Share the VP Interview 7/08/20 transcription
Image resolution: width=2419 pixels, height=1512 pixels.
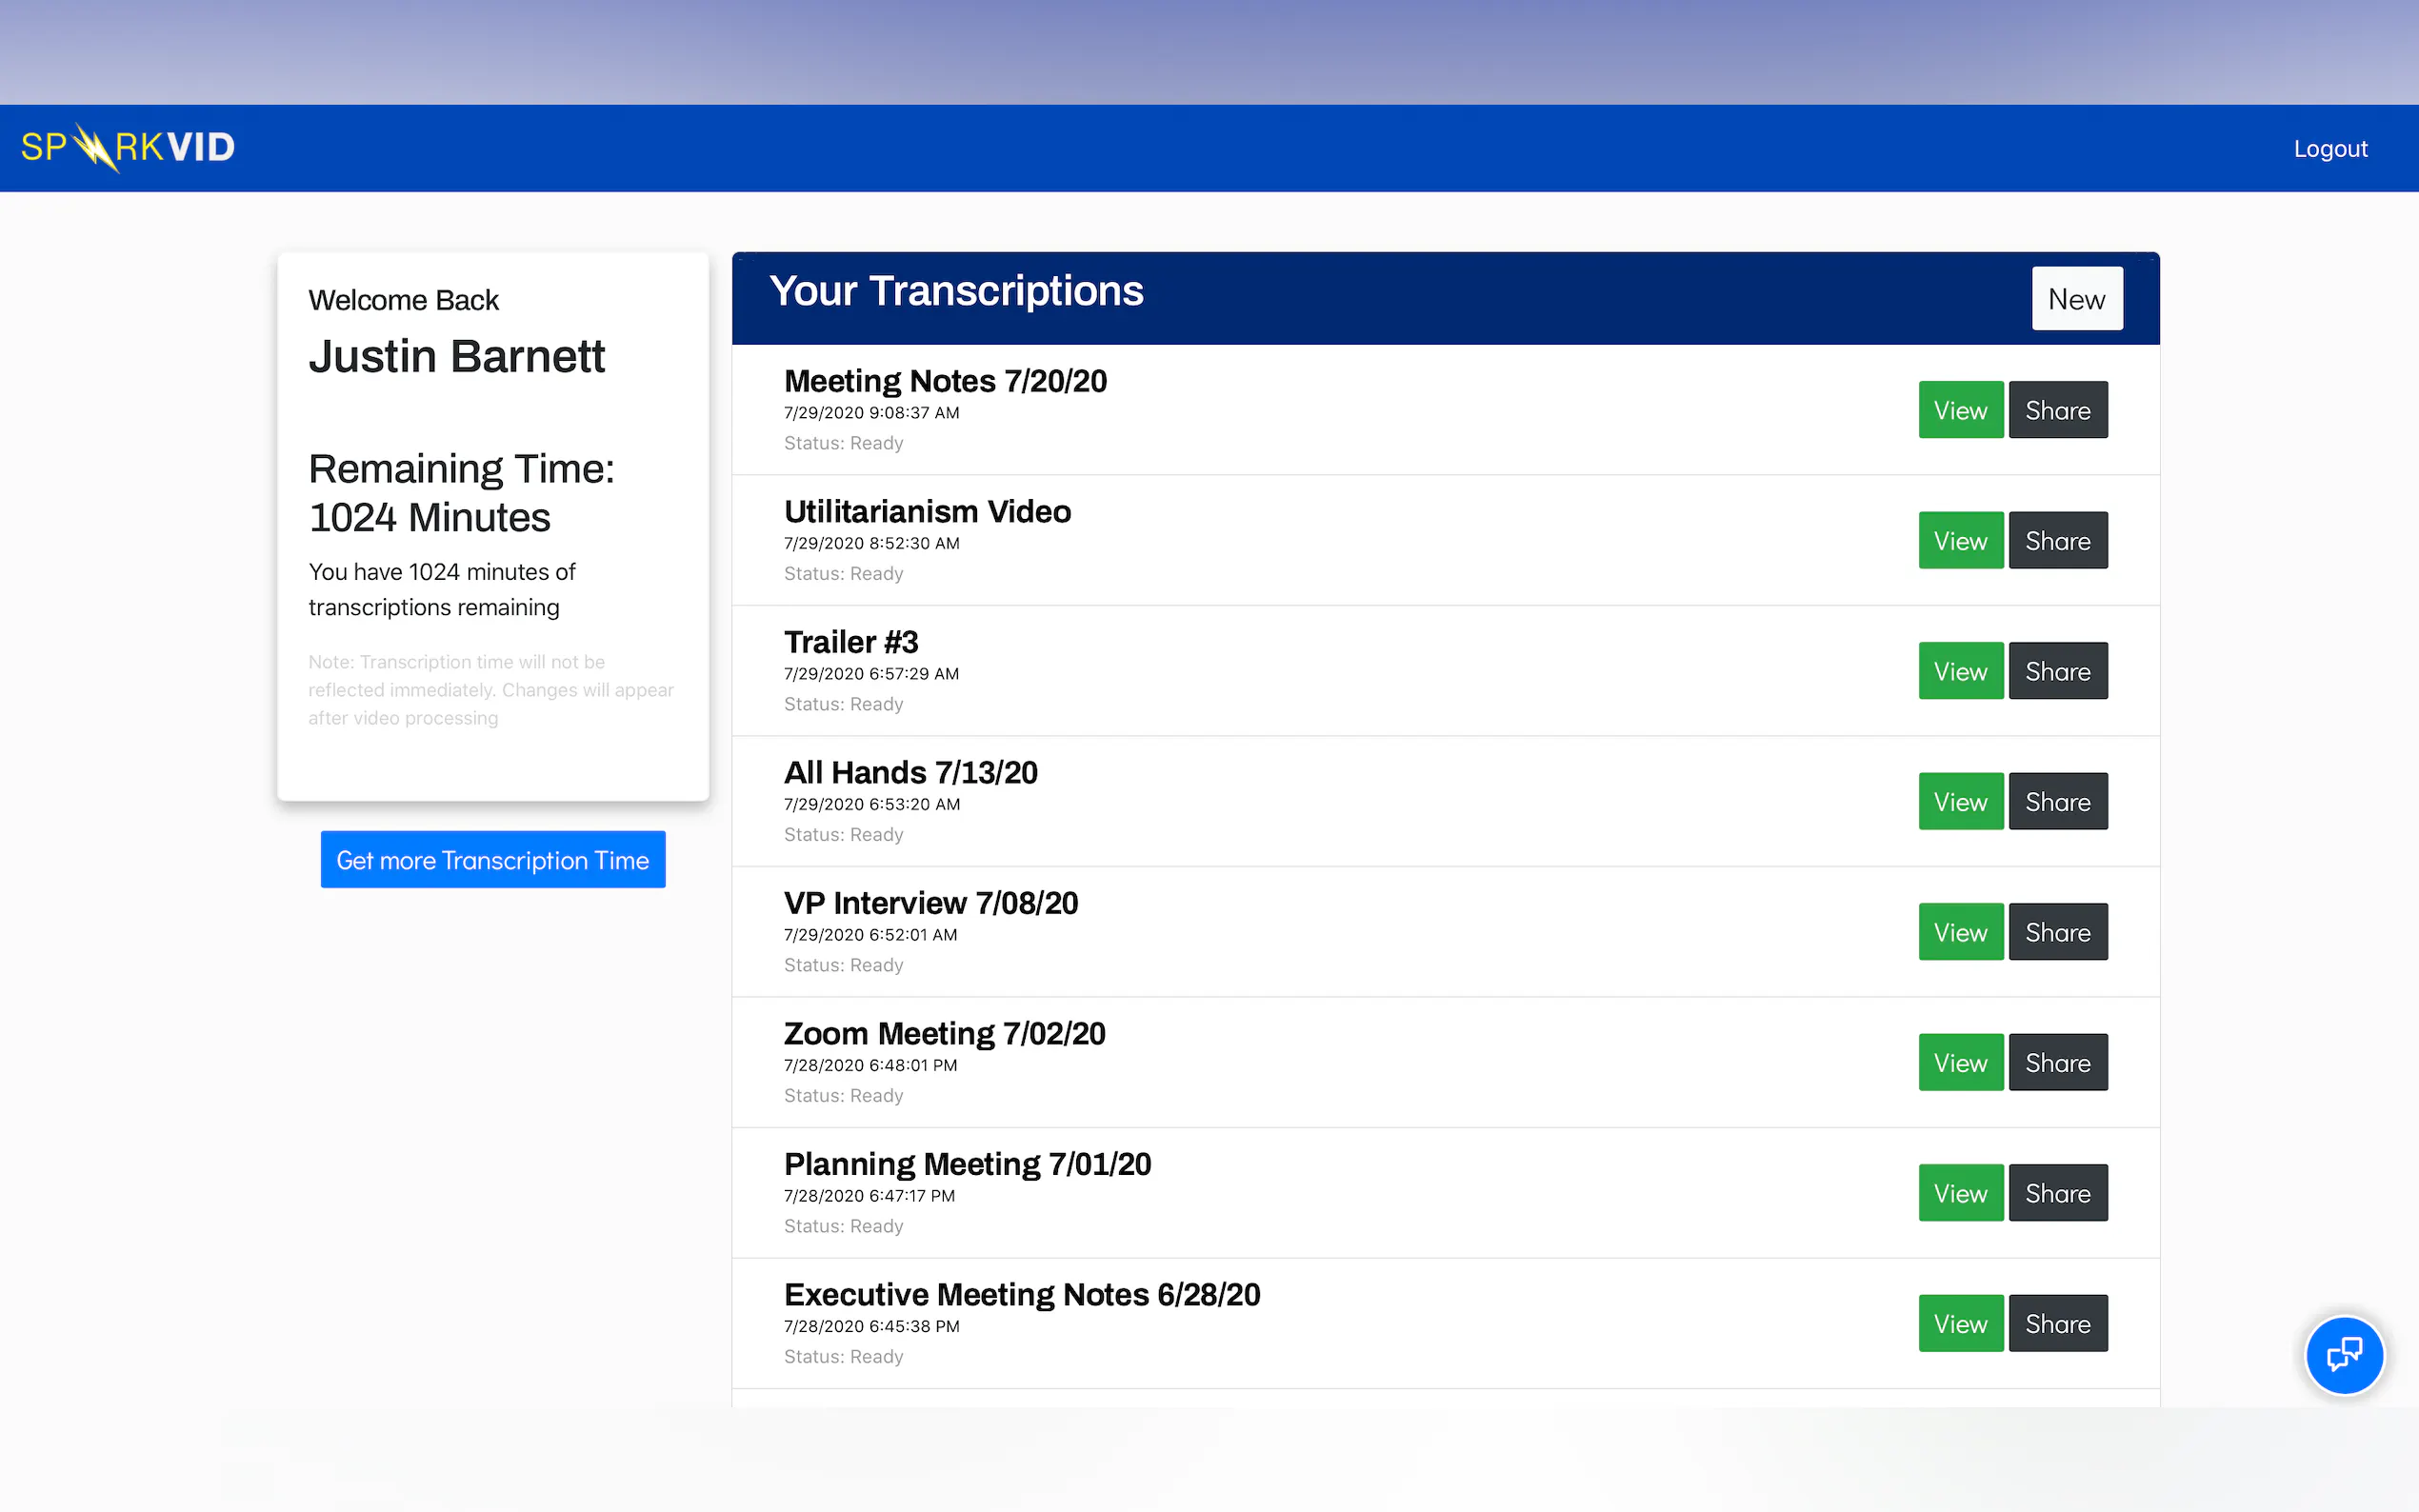tap(2057, 932)
